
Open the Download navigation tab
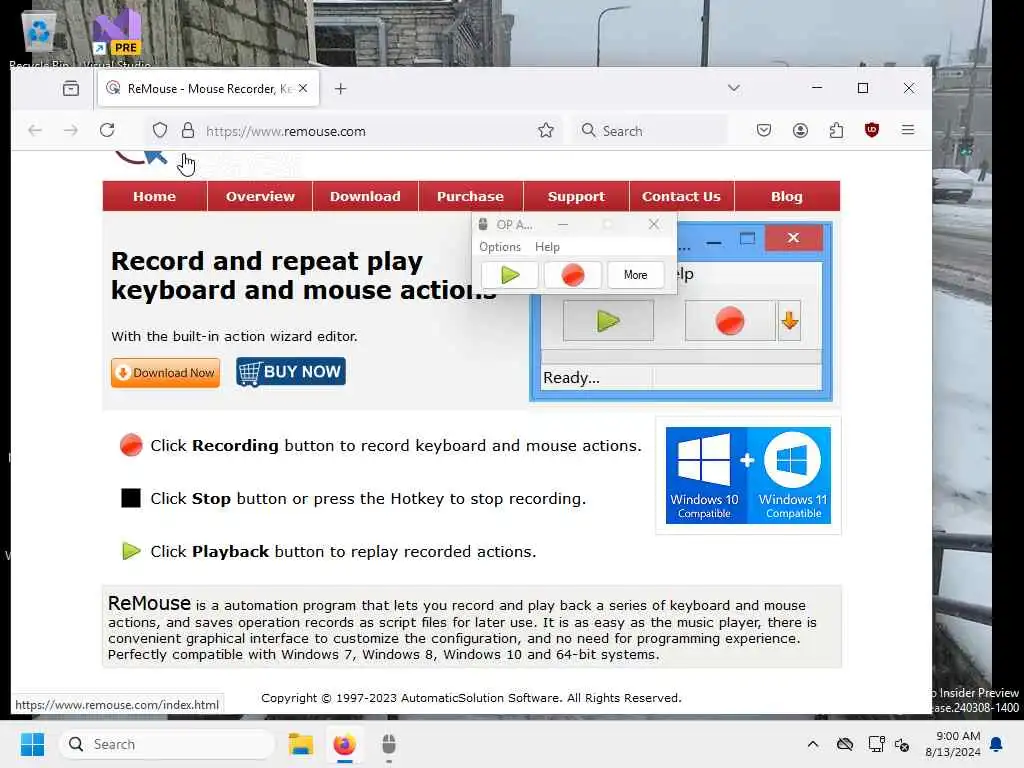pos(365,197)
